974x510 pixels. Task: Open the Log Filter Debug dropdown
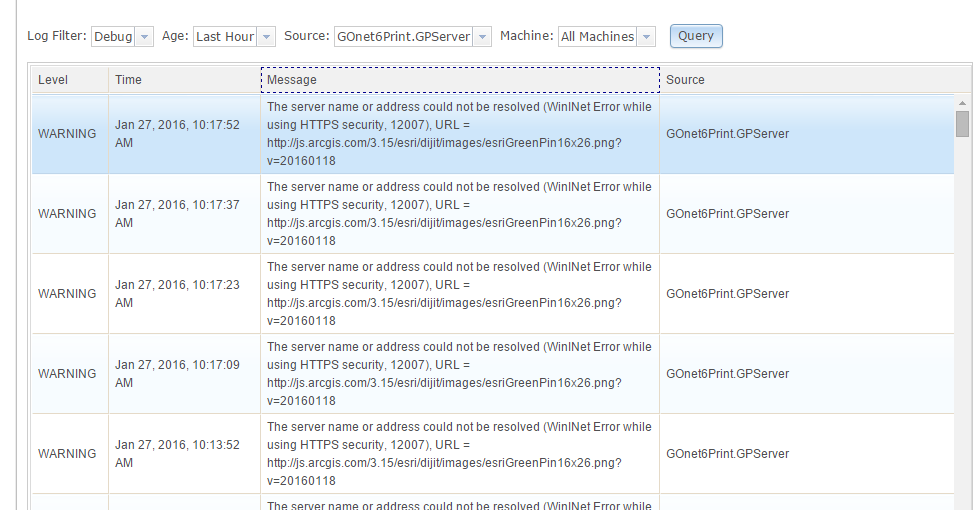122,37
